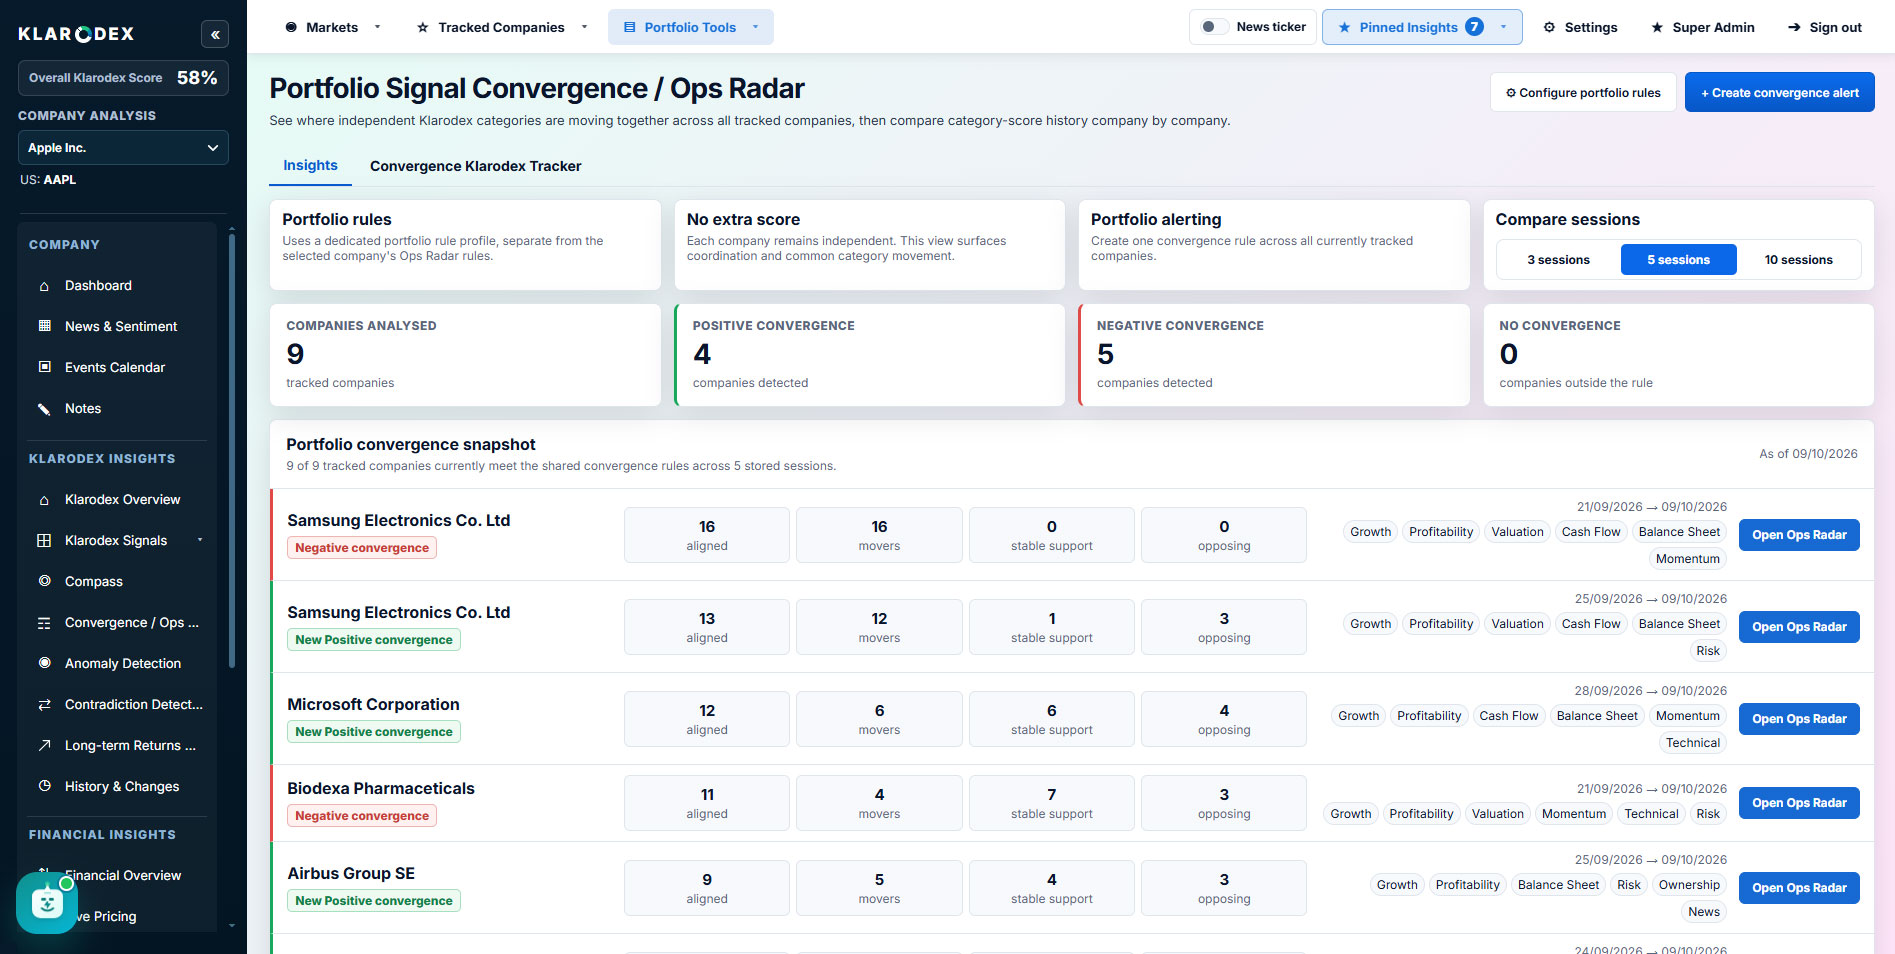Screen dimensions: 1895x954
Task: Open Ops Radar for Airbus Group SE
Action: (1799, 888)
